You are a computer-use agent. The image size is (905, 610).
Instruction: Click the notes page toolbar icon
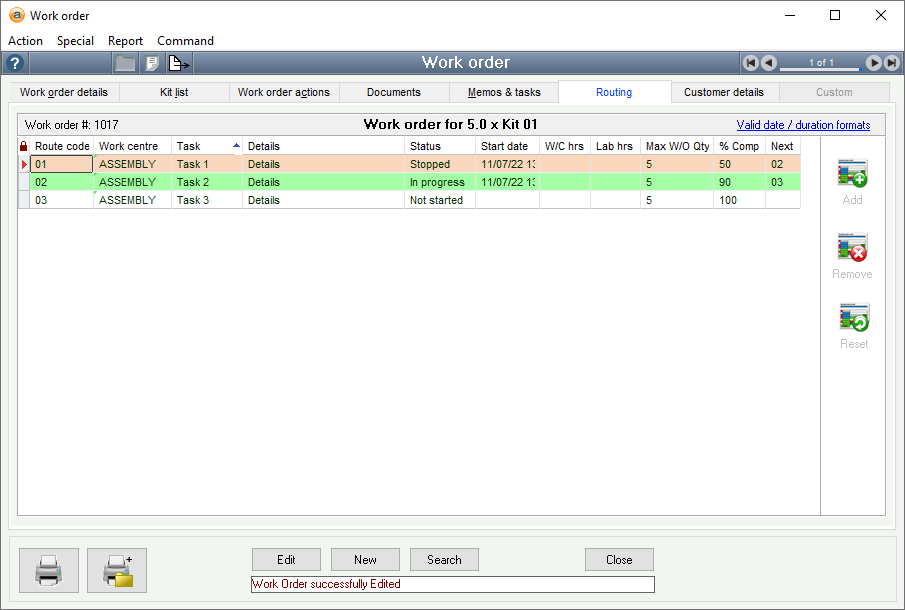coord(151,63)
